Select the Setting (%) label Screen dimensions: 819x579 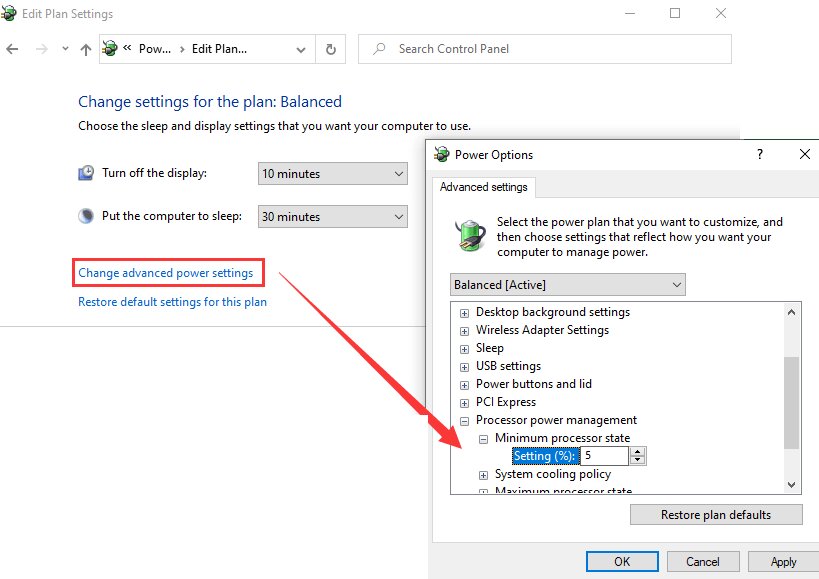[x=545, y=456]
